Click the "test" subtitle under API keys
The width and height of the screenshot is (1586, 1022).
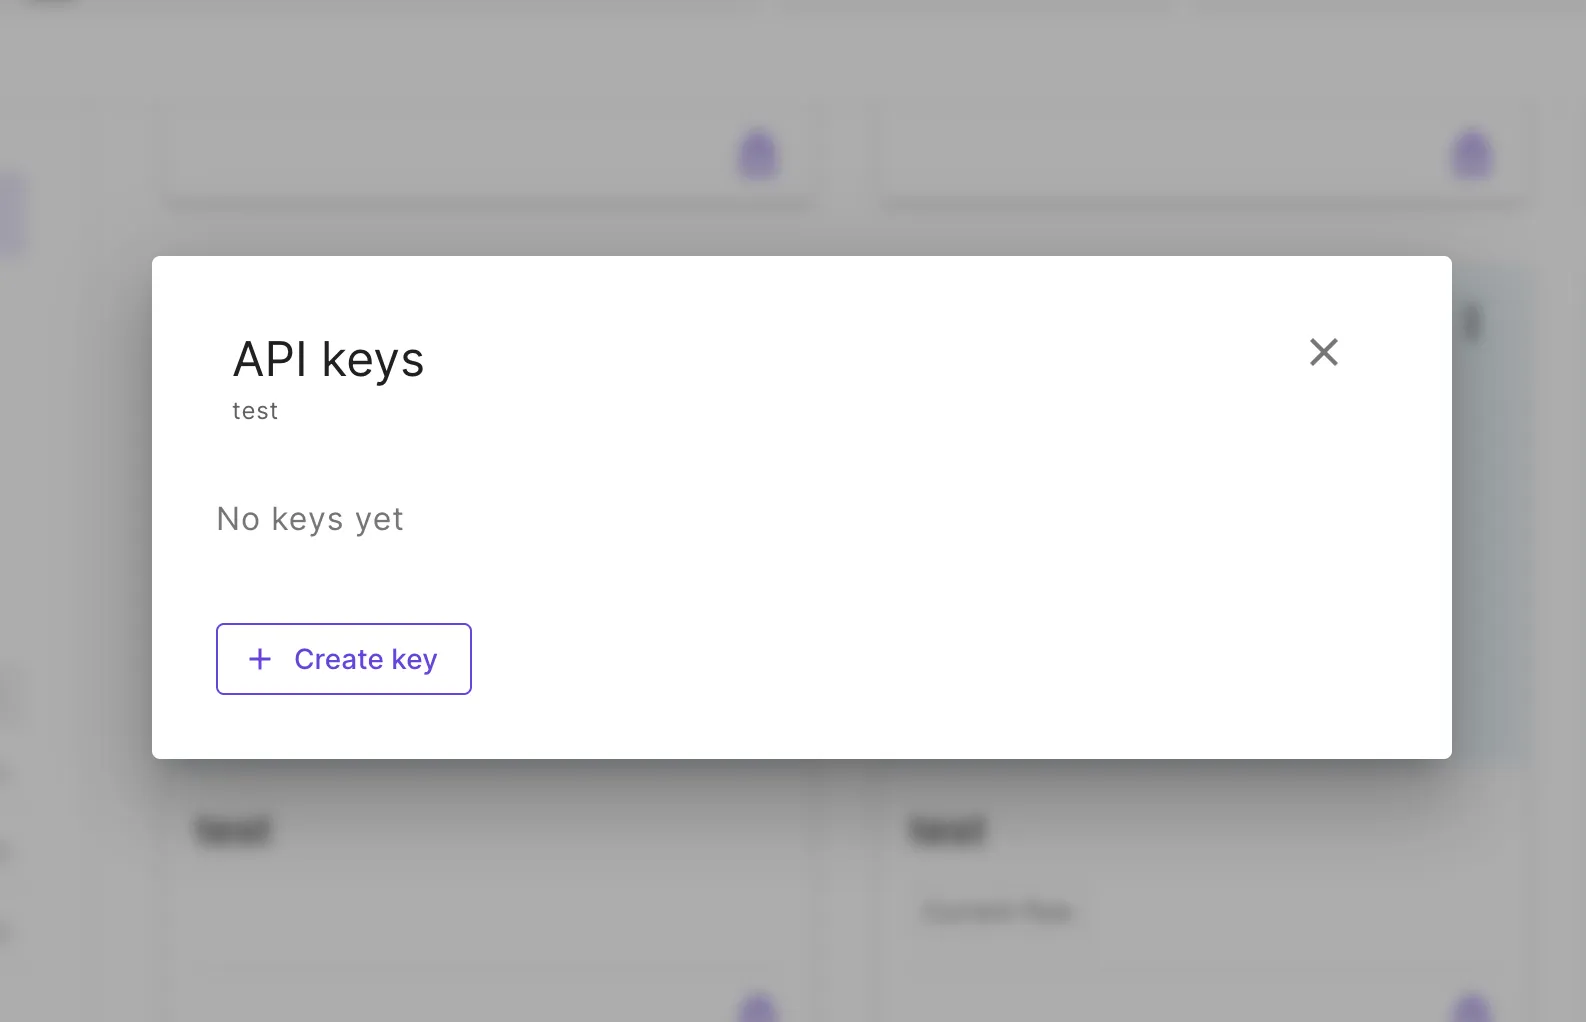(255, 411)
